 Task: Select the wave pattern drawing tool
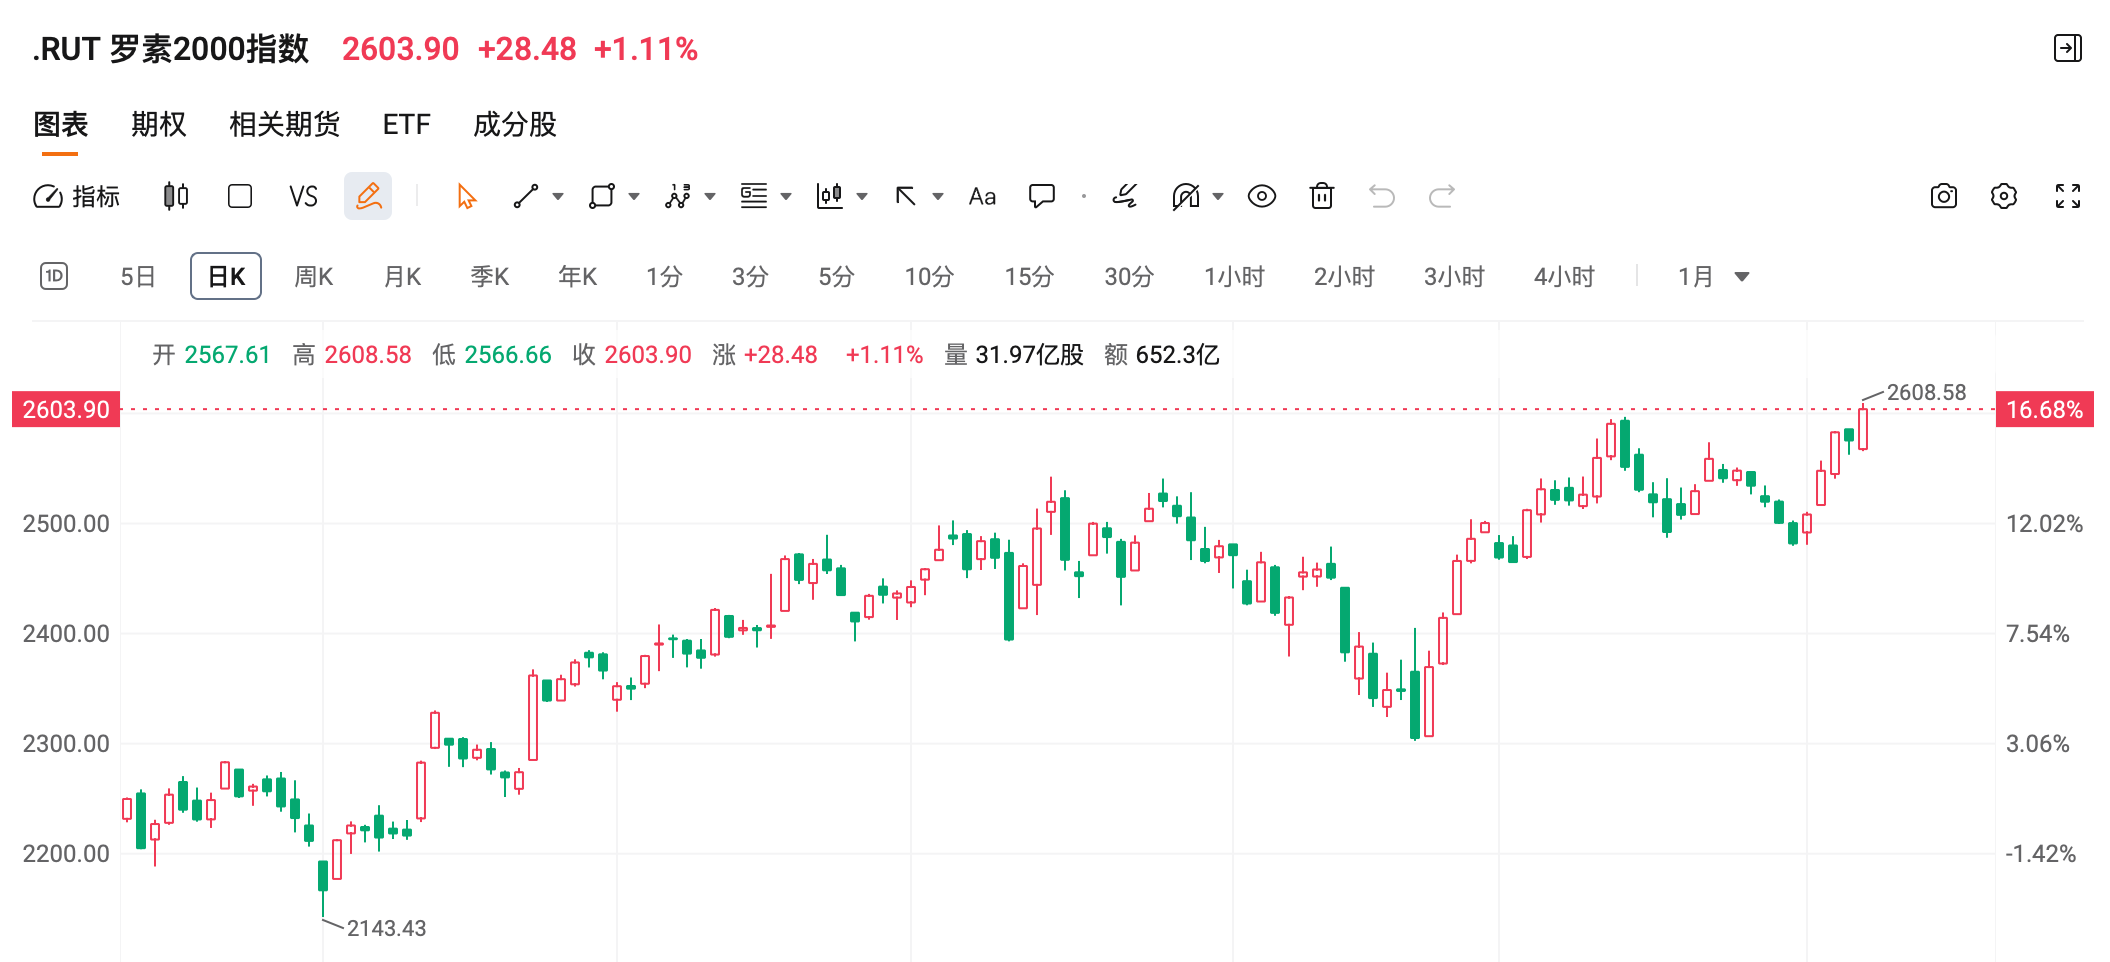pyautogui.click(x=678, y=196)
